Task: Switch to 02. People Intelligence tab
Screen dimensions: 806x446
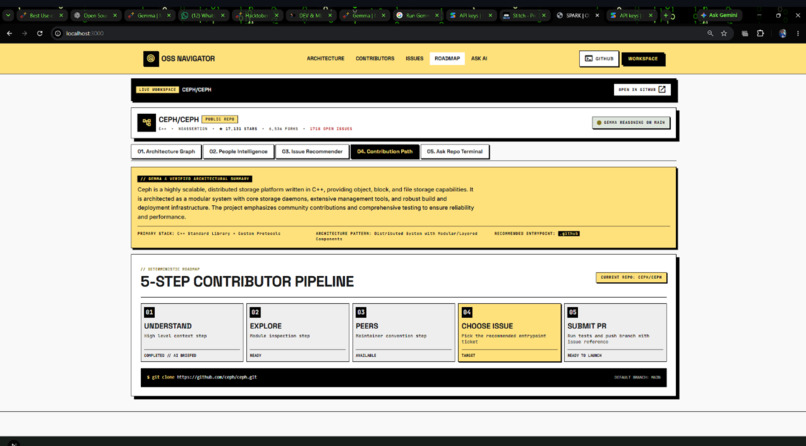Action: pos(239,152)
